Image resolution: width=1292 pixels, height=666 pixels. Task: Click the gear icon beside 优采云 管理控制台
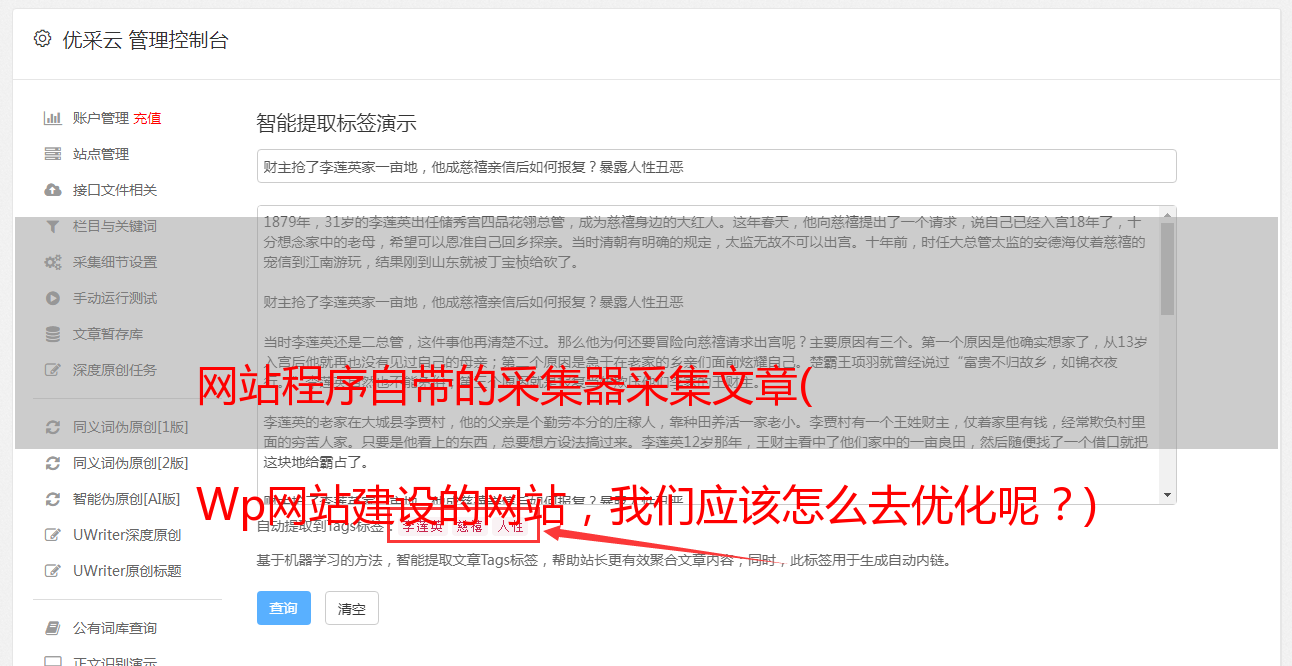42,39
